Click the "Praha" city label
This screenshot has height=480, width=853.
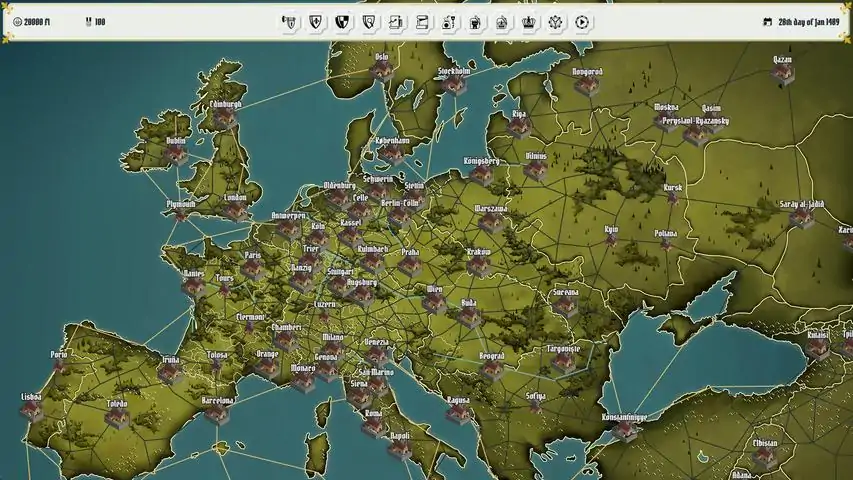click(410, 252)
